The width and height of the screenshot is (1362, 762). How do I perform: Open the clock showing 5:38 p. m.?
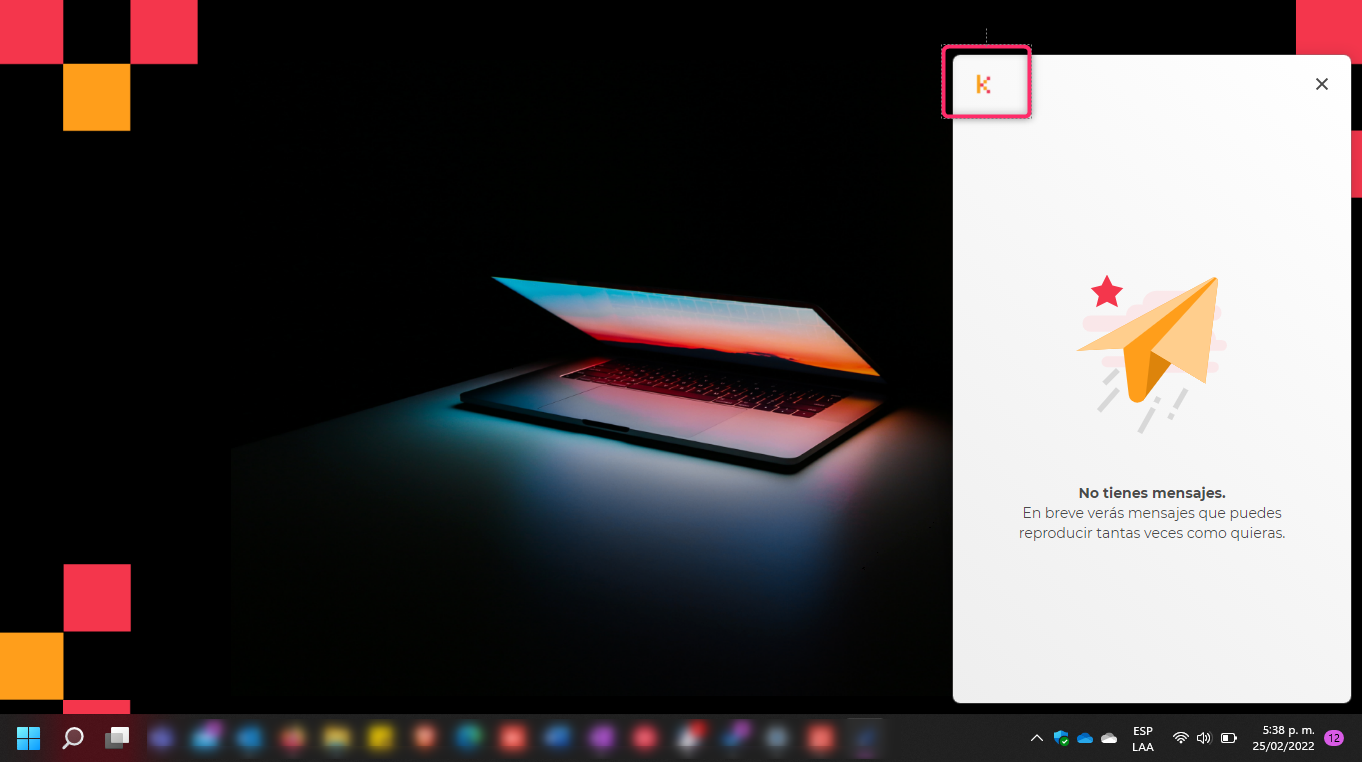coord(1288,738)
